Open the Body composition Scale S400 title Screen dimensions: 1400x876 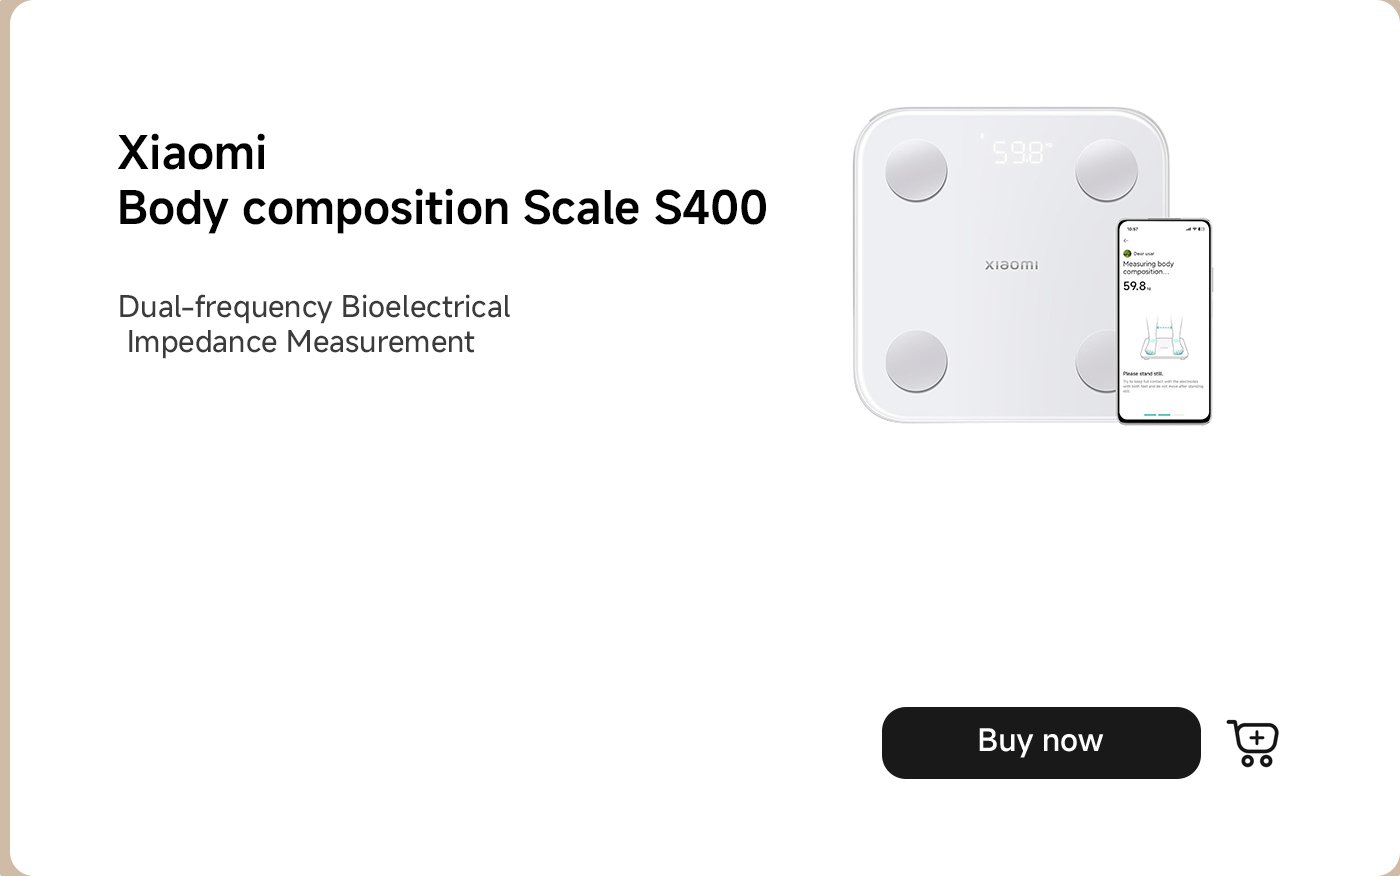click(441, 207)
